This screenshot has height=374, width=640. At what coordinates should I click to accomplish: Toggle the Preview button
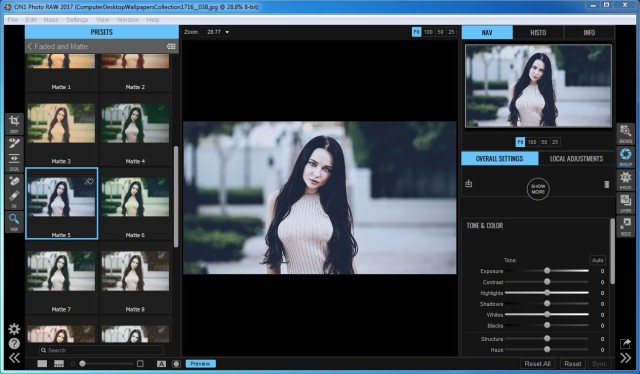pos(200,363)
